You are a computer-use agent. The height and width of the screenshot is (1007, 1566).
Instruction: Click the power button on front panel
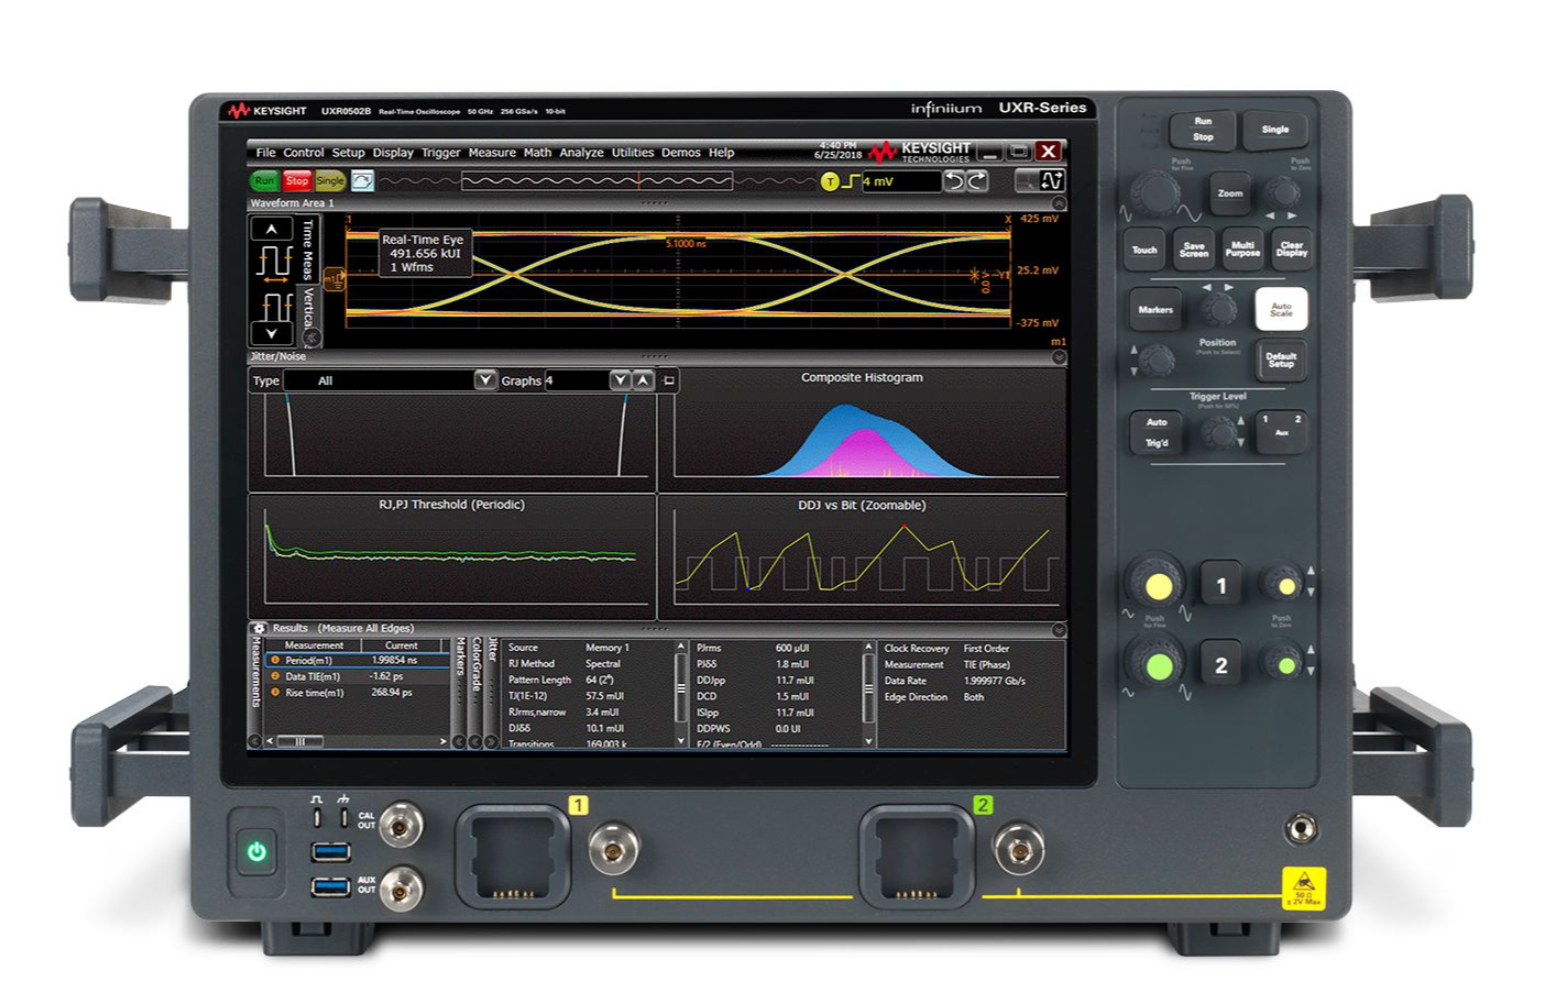(257, 852)
